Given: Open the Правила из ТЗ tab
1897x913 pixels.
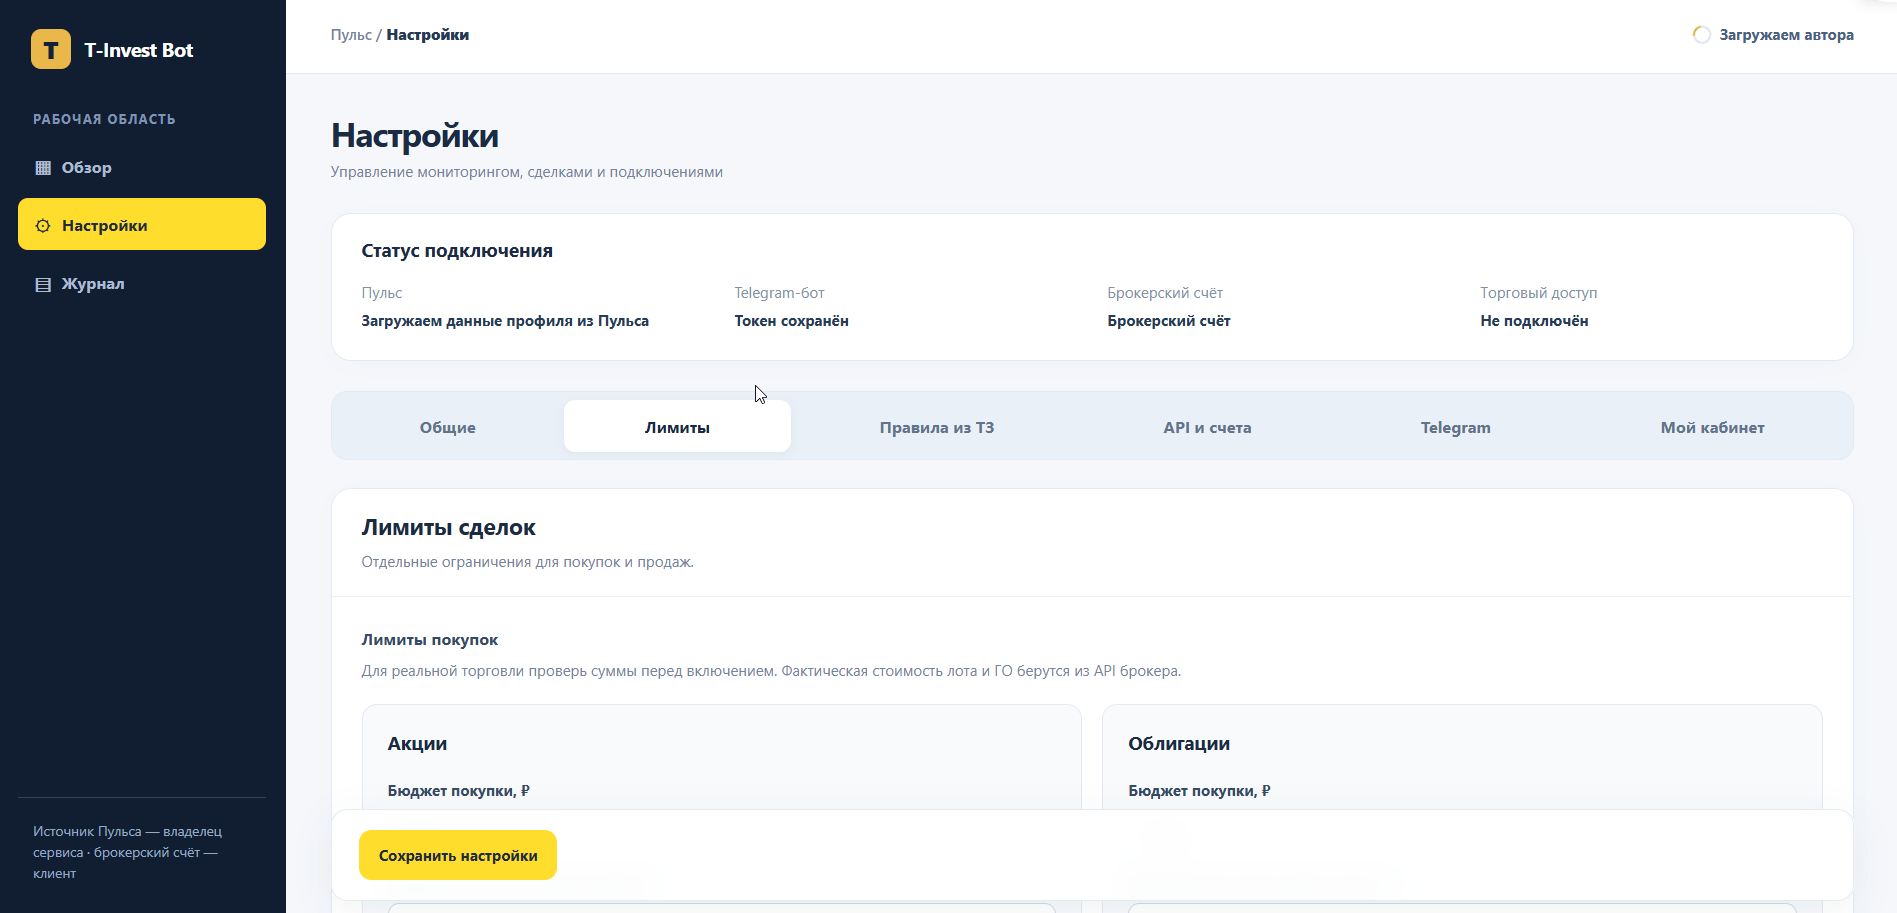Looking at the screenshot, I should (x=937, y=427).
